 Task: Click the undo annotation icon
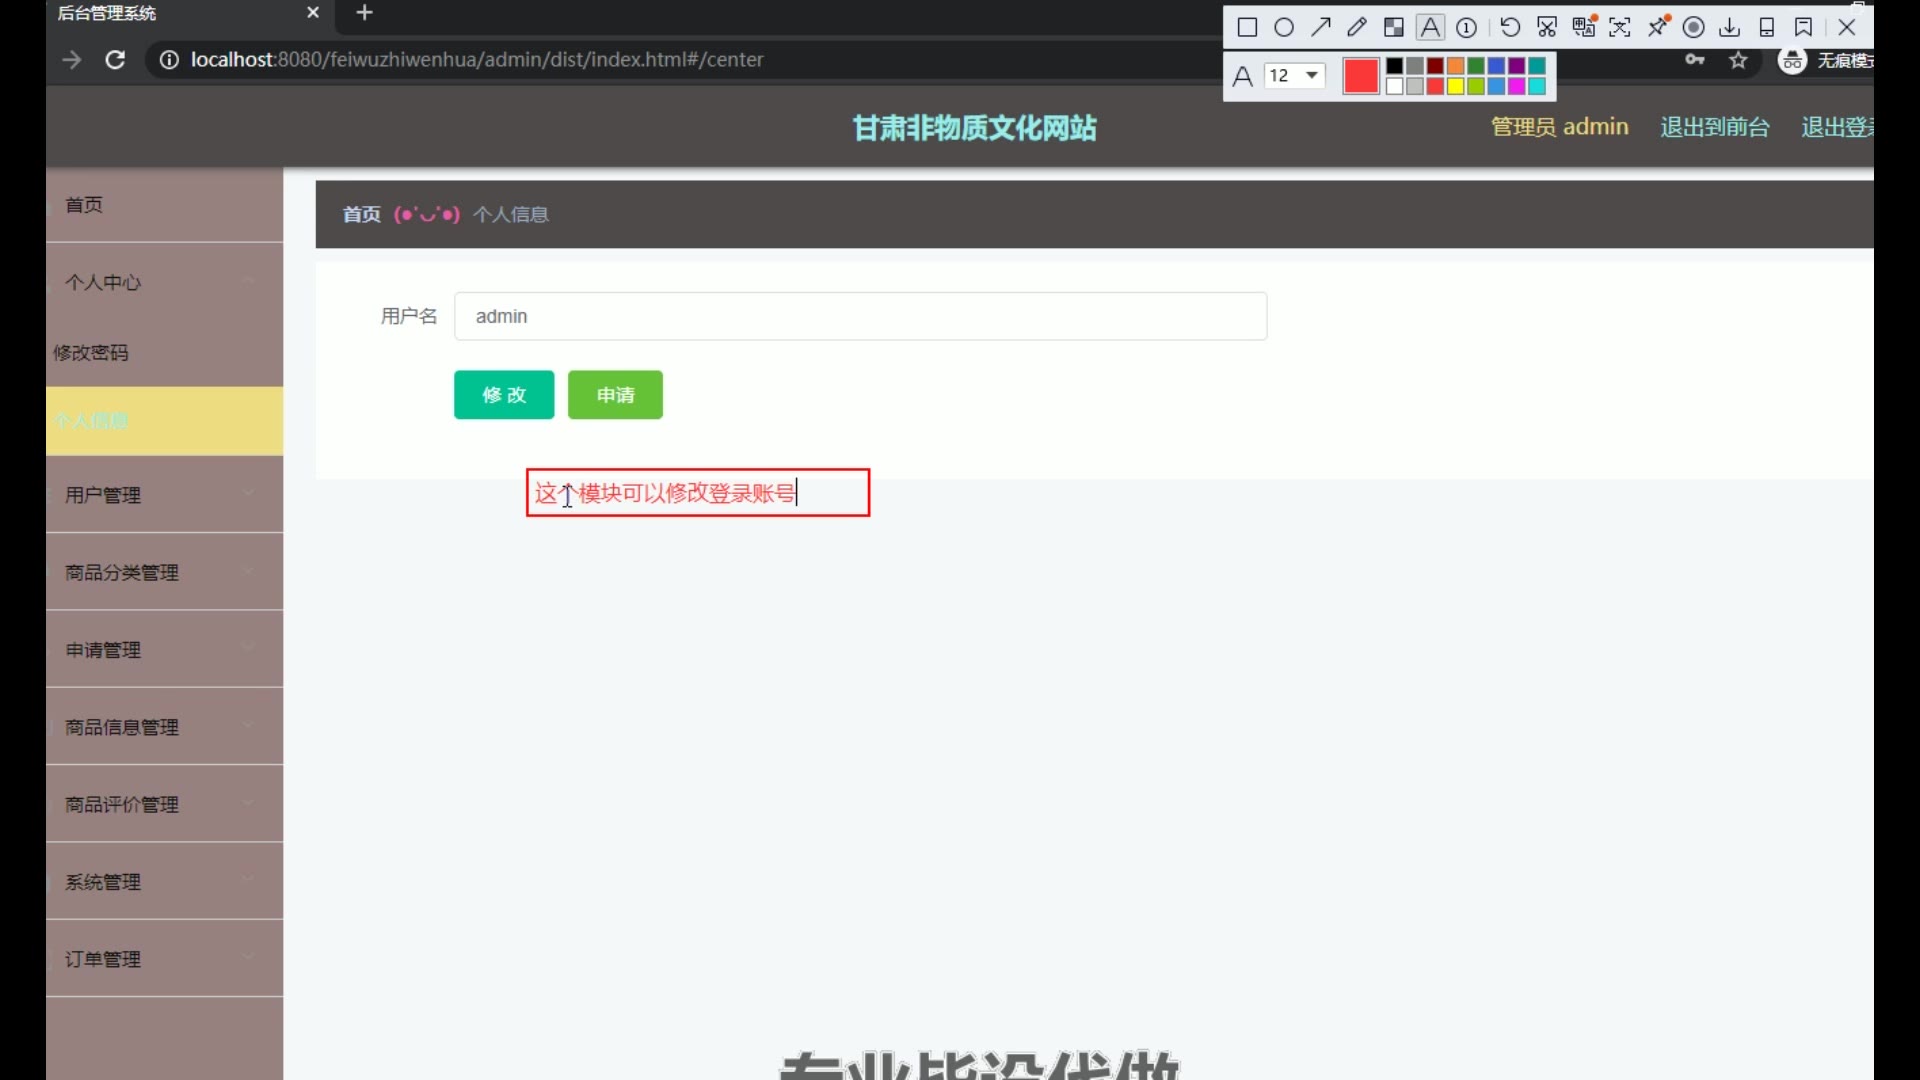point(1510,27)
